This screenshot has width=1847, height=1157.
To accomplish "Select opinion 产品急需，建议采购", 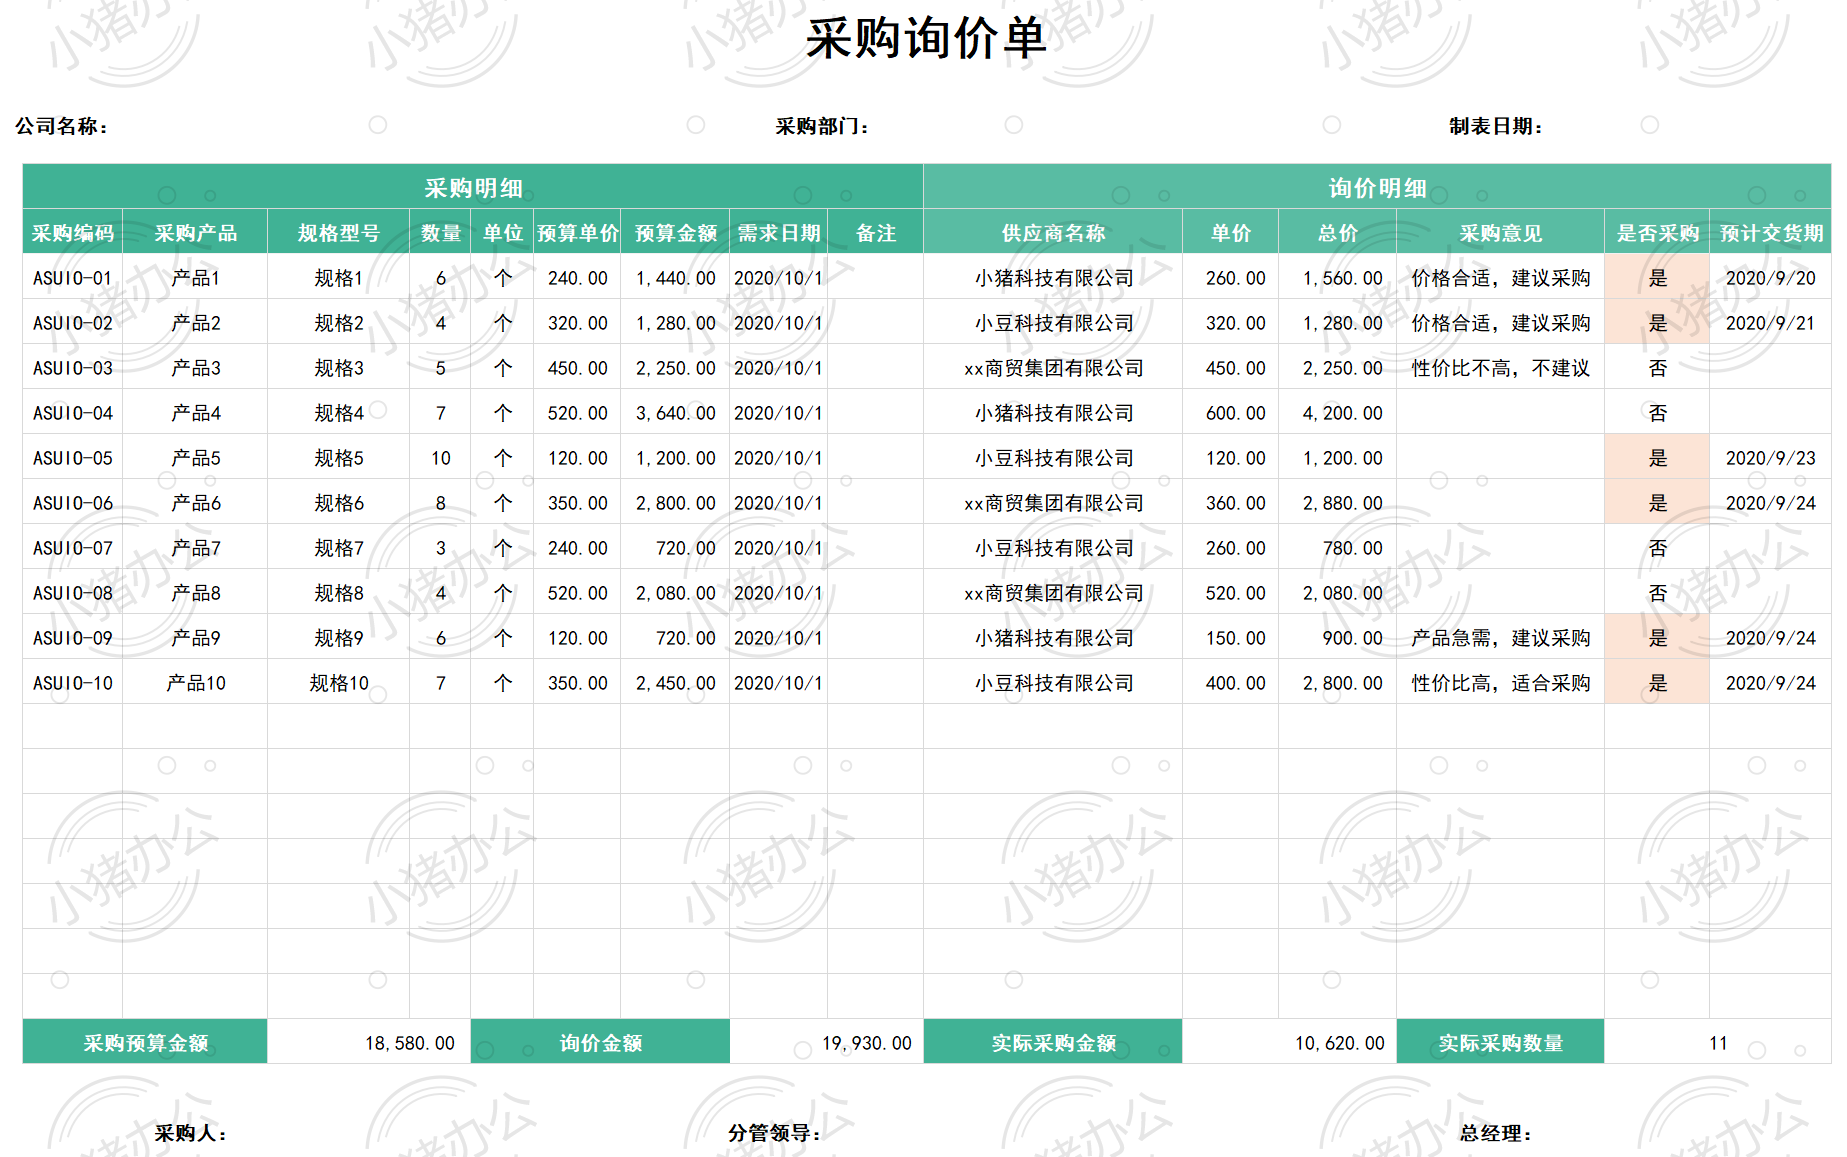I will (1501, 638).
